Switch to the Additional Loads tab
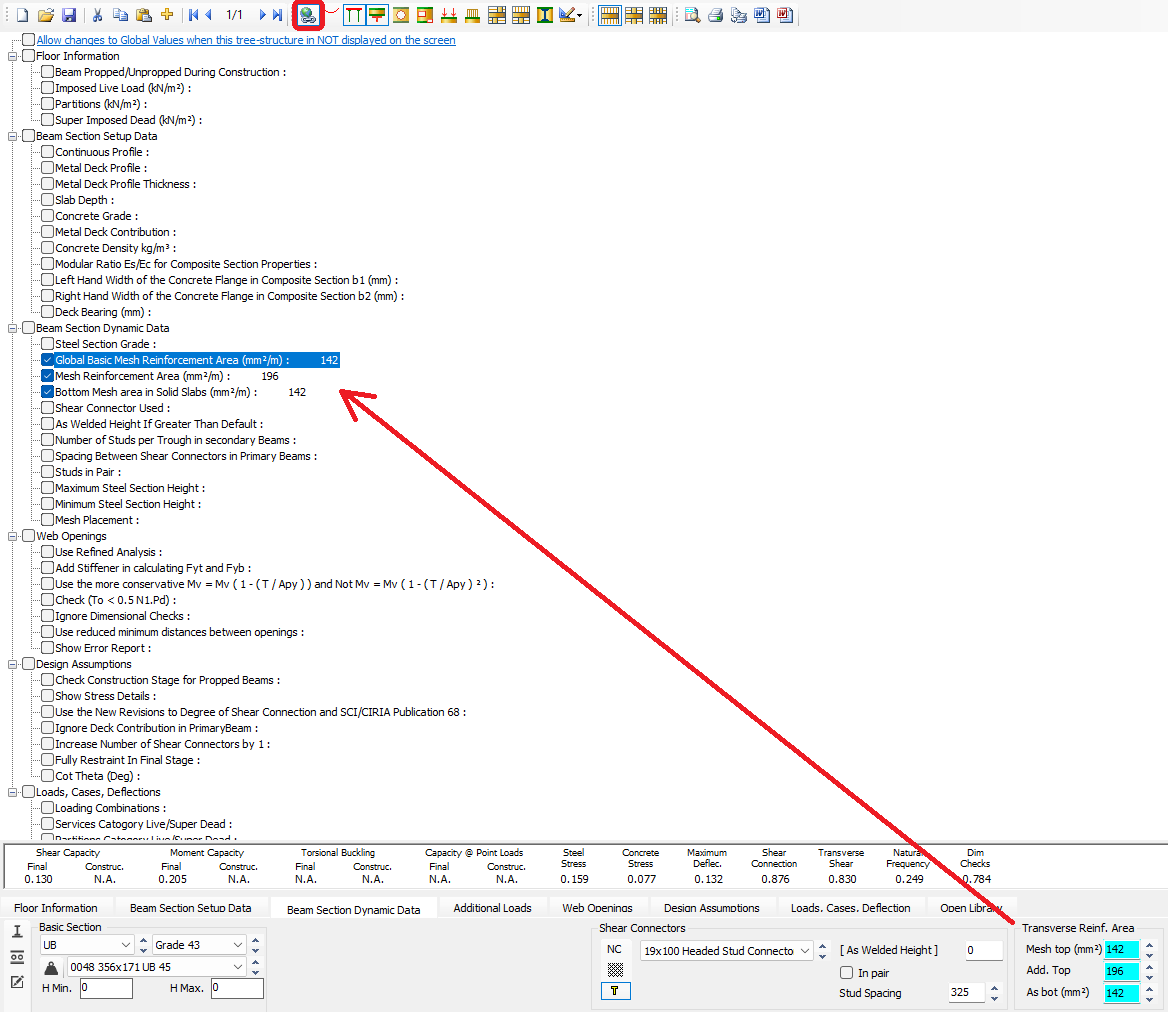This screenshot has width=1168, height=1012. pos(491,908)
